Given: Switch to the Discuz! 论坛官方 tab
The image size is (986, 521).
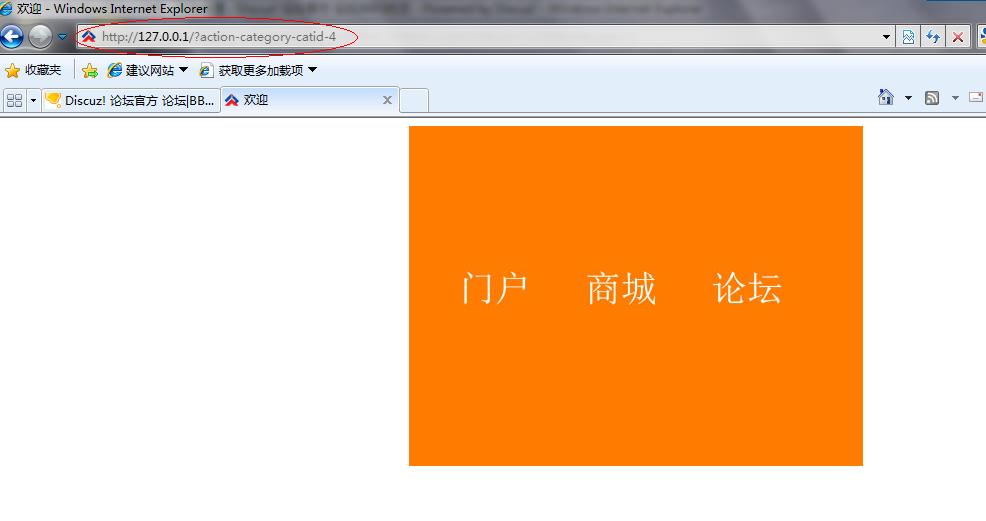Looking at the screenshot, I should pos(131,100).
